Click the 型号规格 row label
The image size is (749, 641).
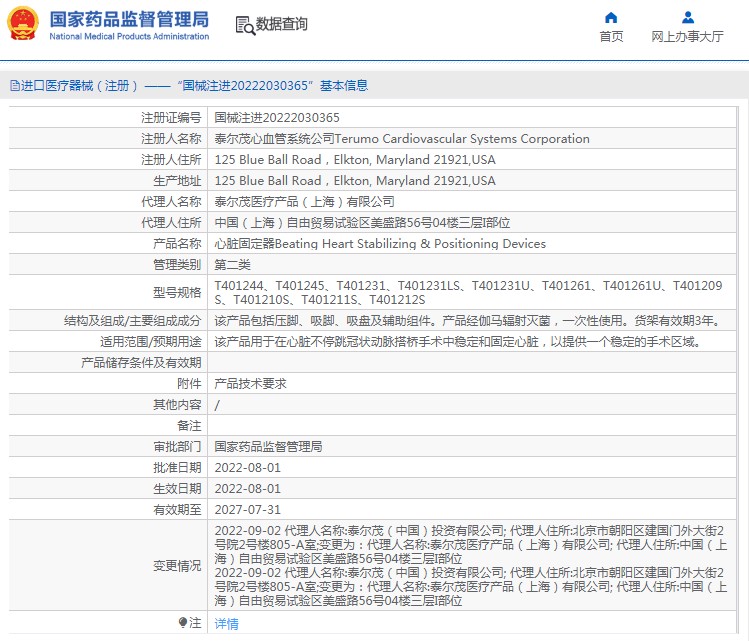point(177,292)
